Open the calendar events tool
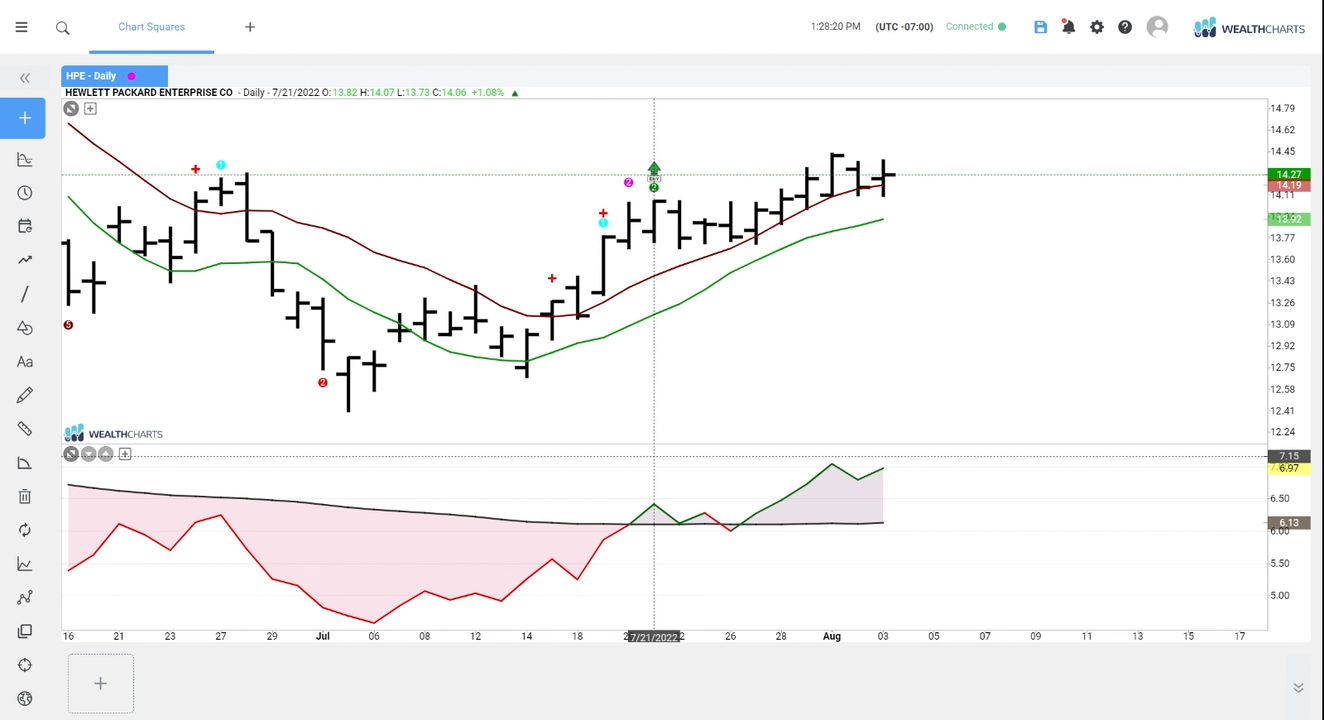 25,227
